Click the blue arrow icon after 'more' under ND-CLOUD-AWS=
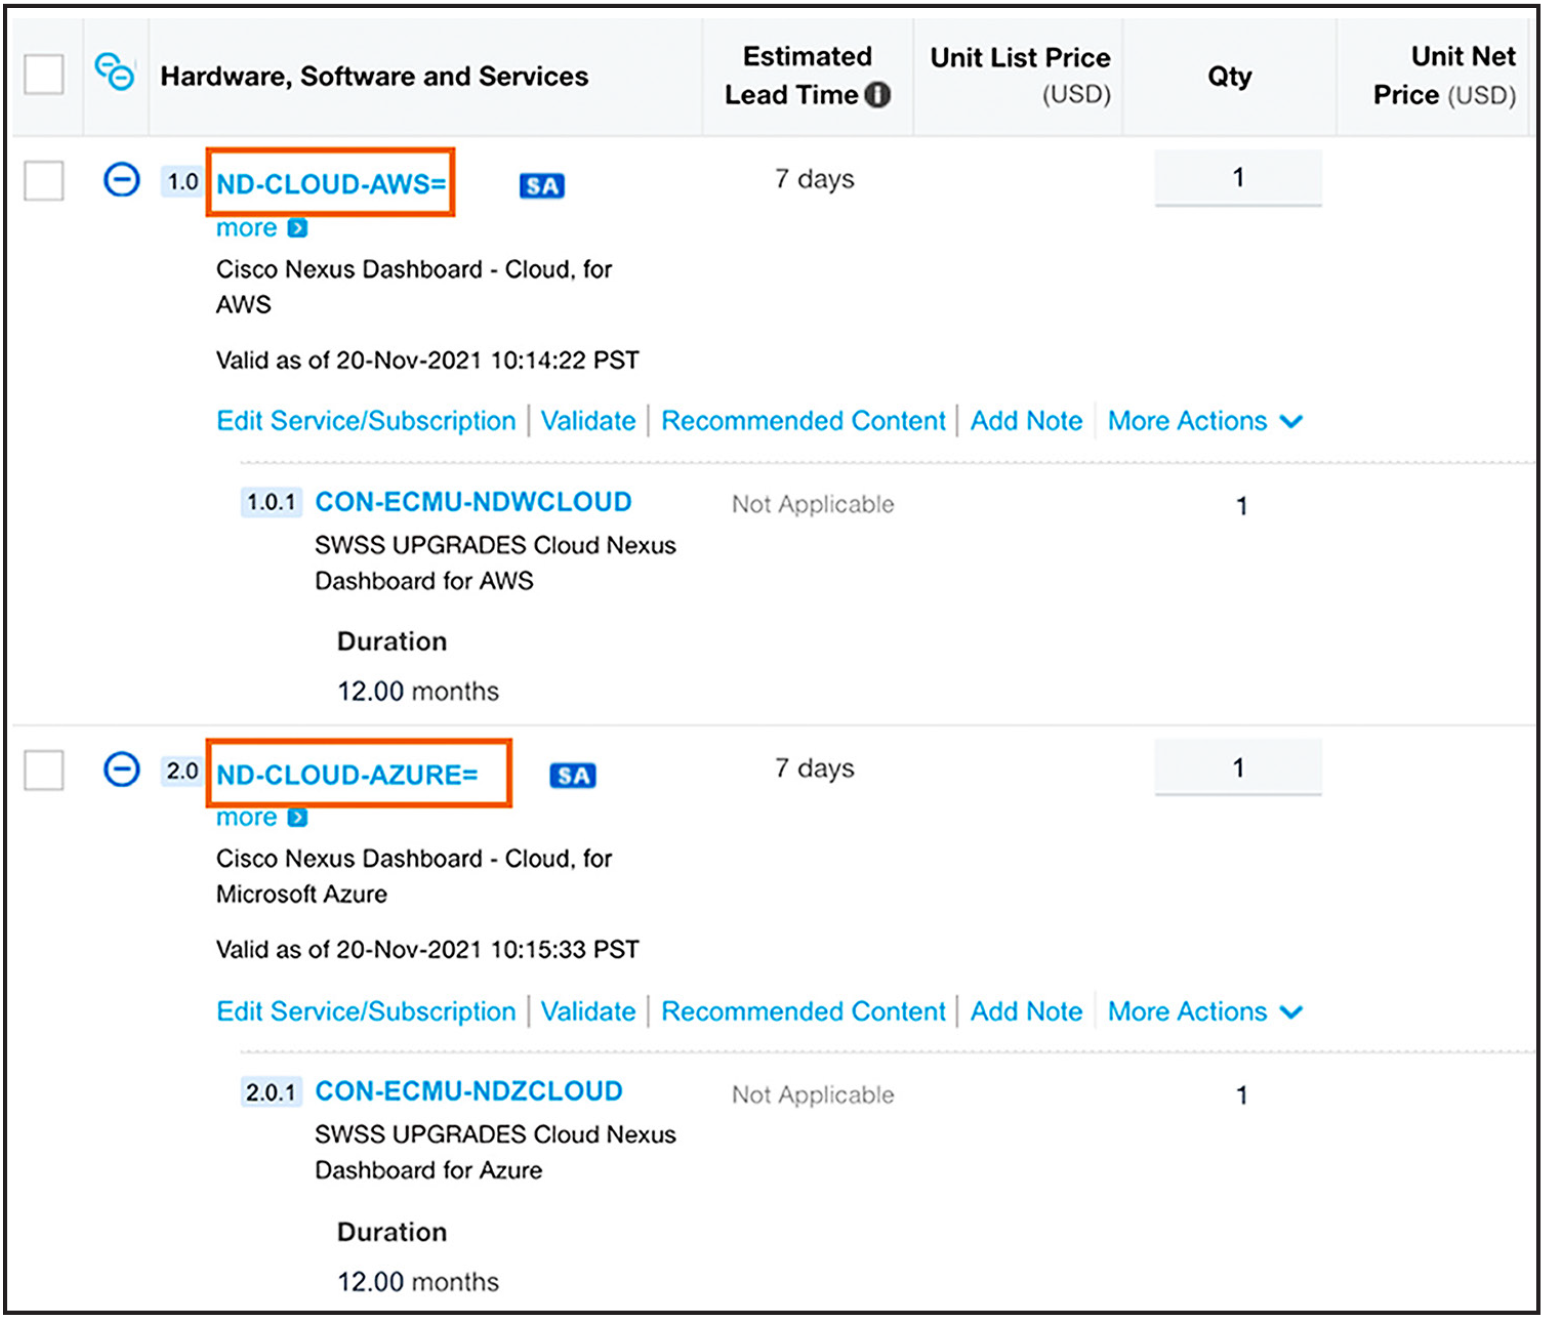The width and height of the screenshot is (1544, 1318). point(296,228)
